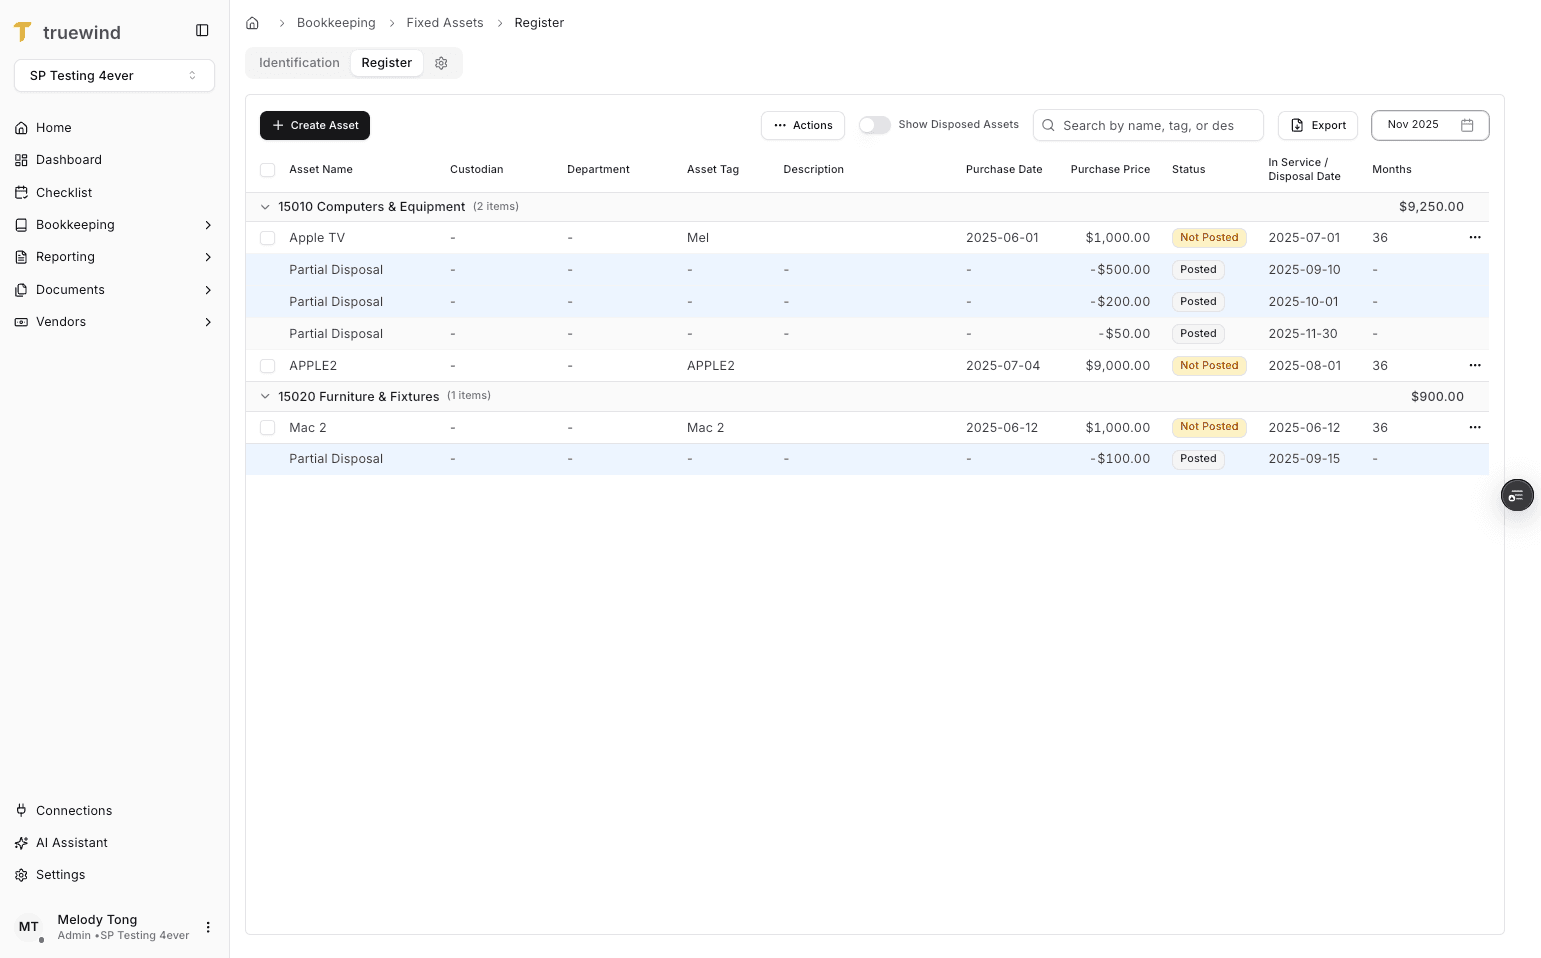
Task: Check the select-all checkbox in the table header
Action: pyautogui.click(x=267, y=170)
